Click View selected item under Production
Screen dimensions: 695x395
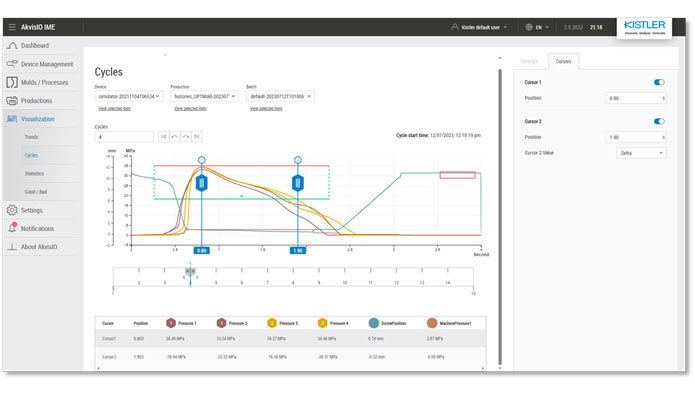tap(190, 109)
